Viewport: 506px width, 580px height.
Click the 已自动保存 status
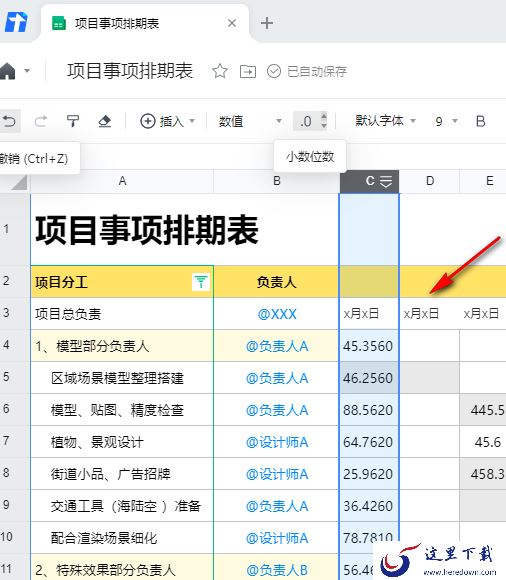(307, 71)
